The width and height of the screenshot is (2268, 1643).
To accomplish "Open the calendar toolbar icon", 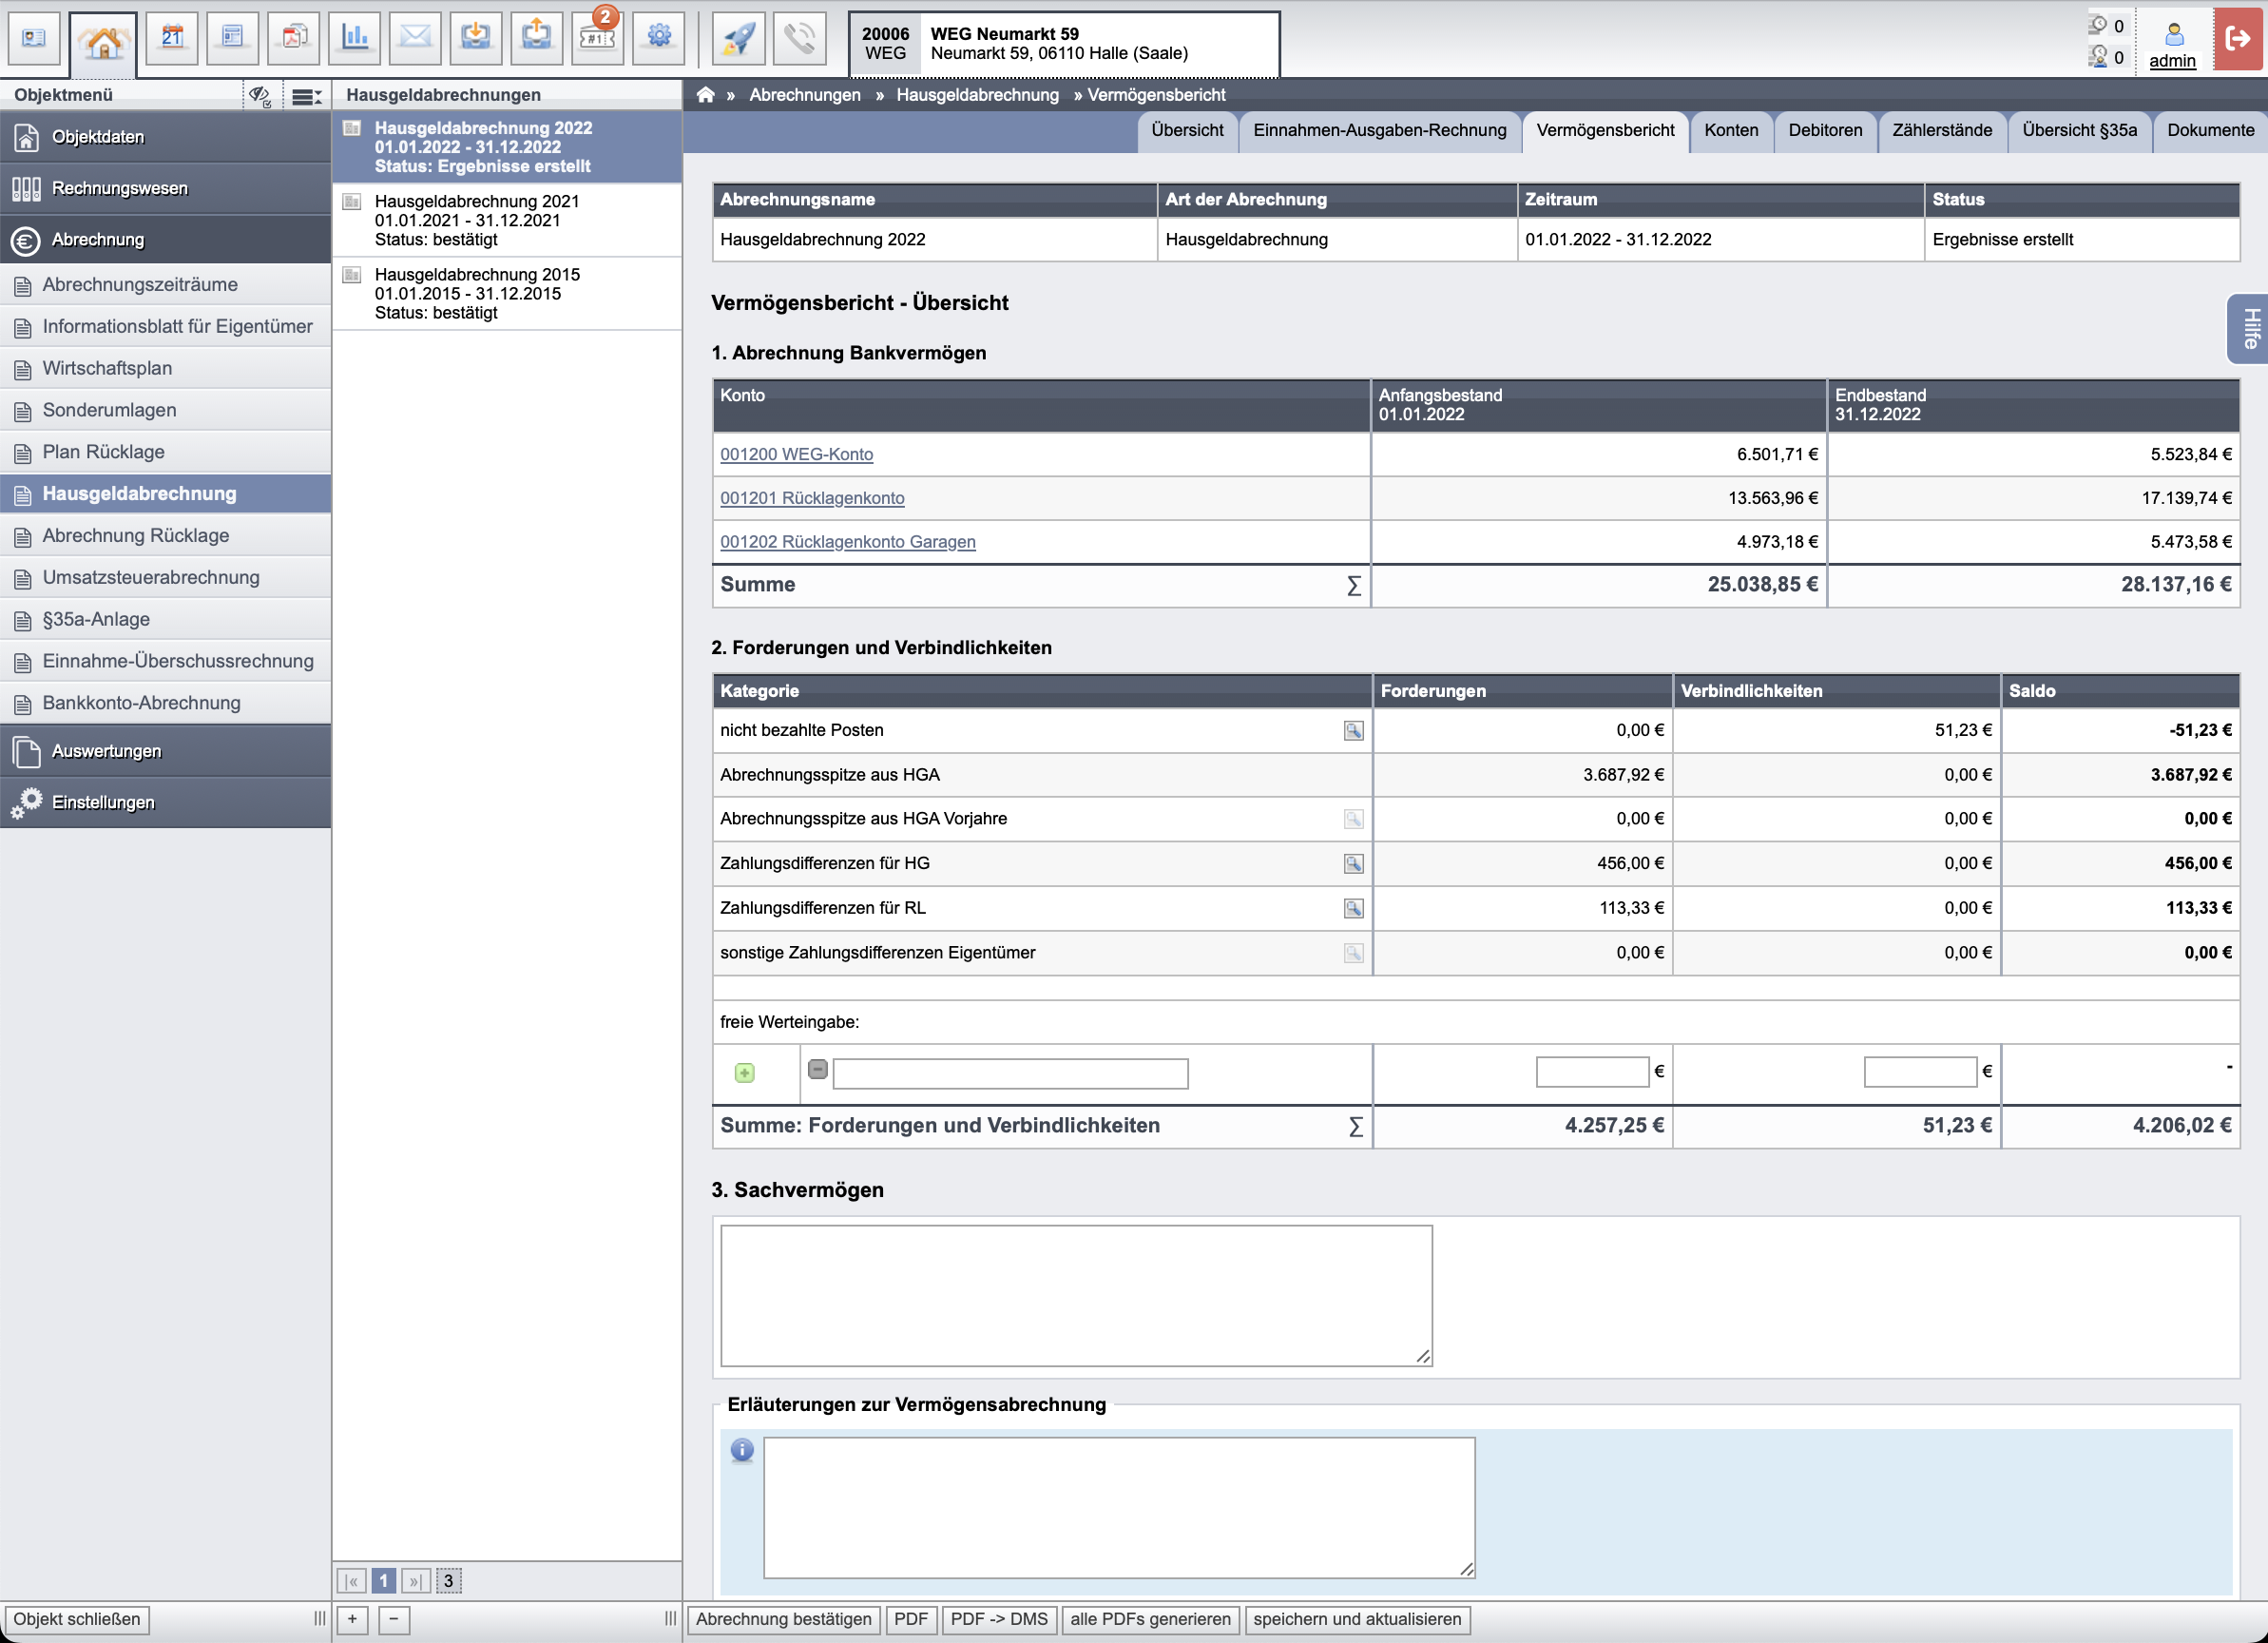I will [172, 38].
